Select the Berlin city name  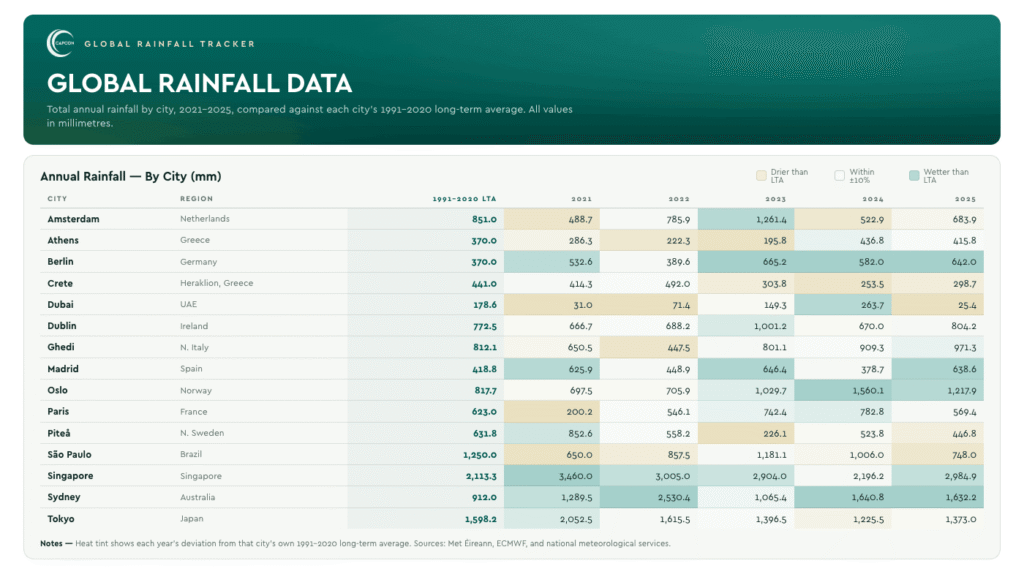click(60, 262)
